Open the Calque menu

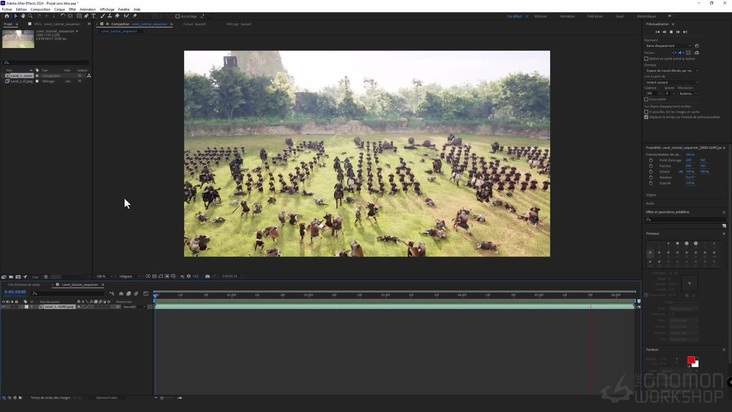(59, 9)
